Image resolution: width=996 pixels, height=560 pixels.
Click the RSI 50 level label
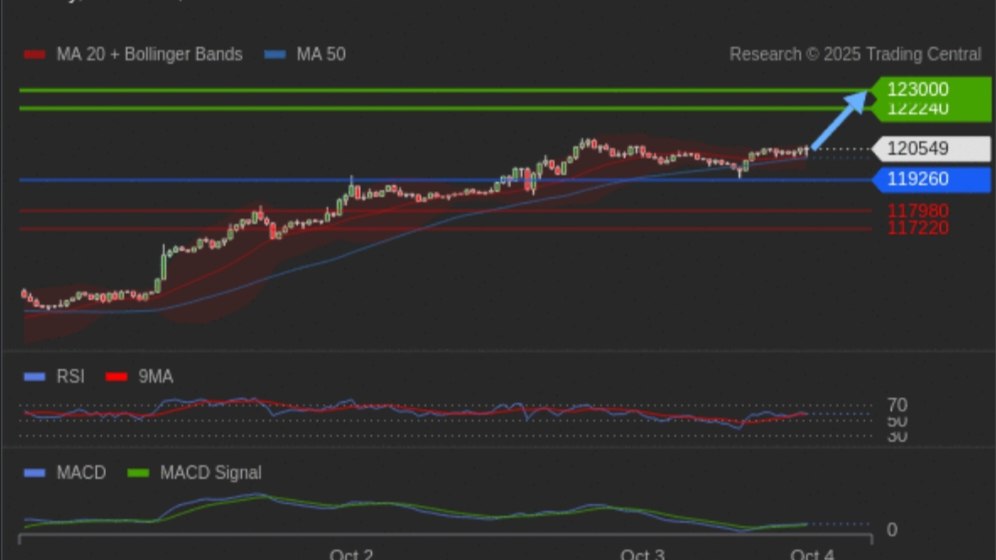pos(897,421)
